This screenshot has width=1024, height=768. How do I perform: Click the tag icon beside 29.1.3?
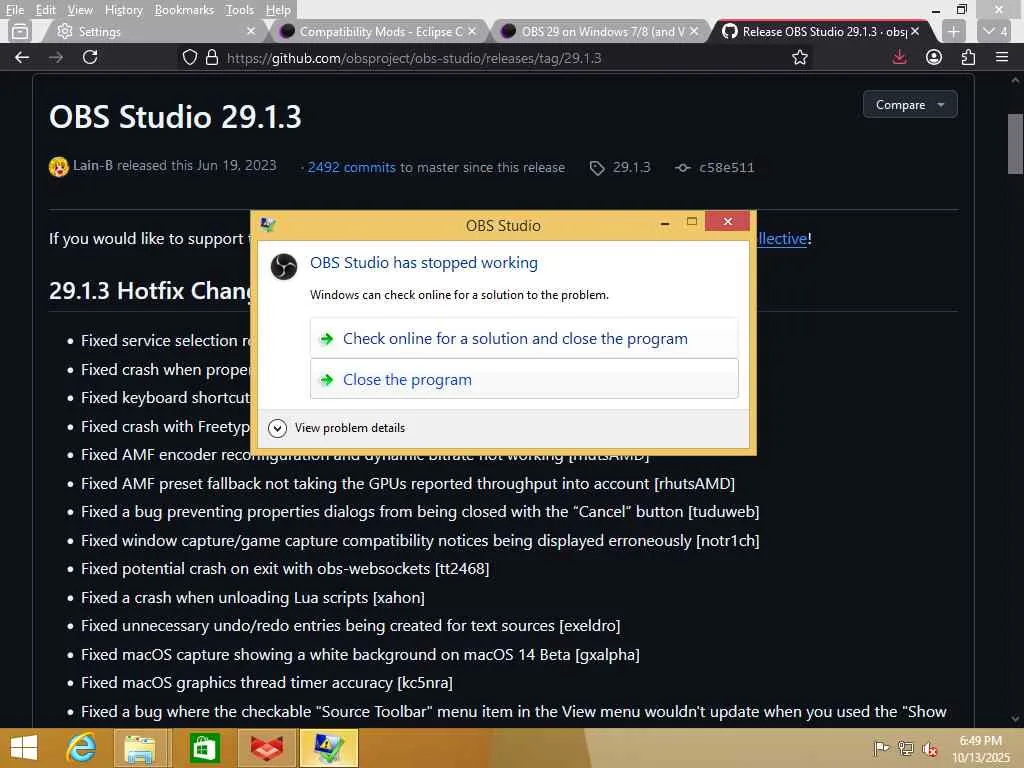point(597,168)
